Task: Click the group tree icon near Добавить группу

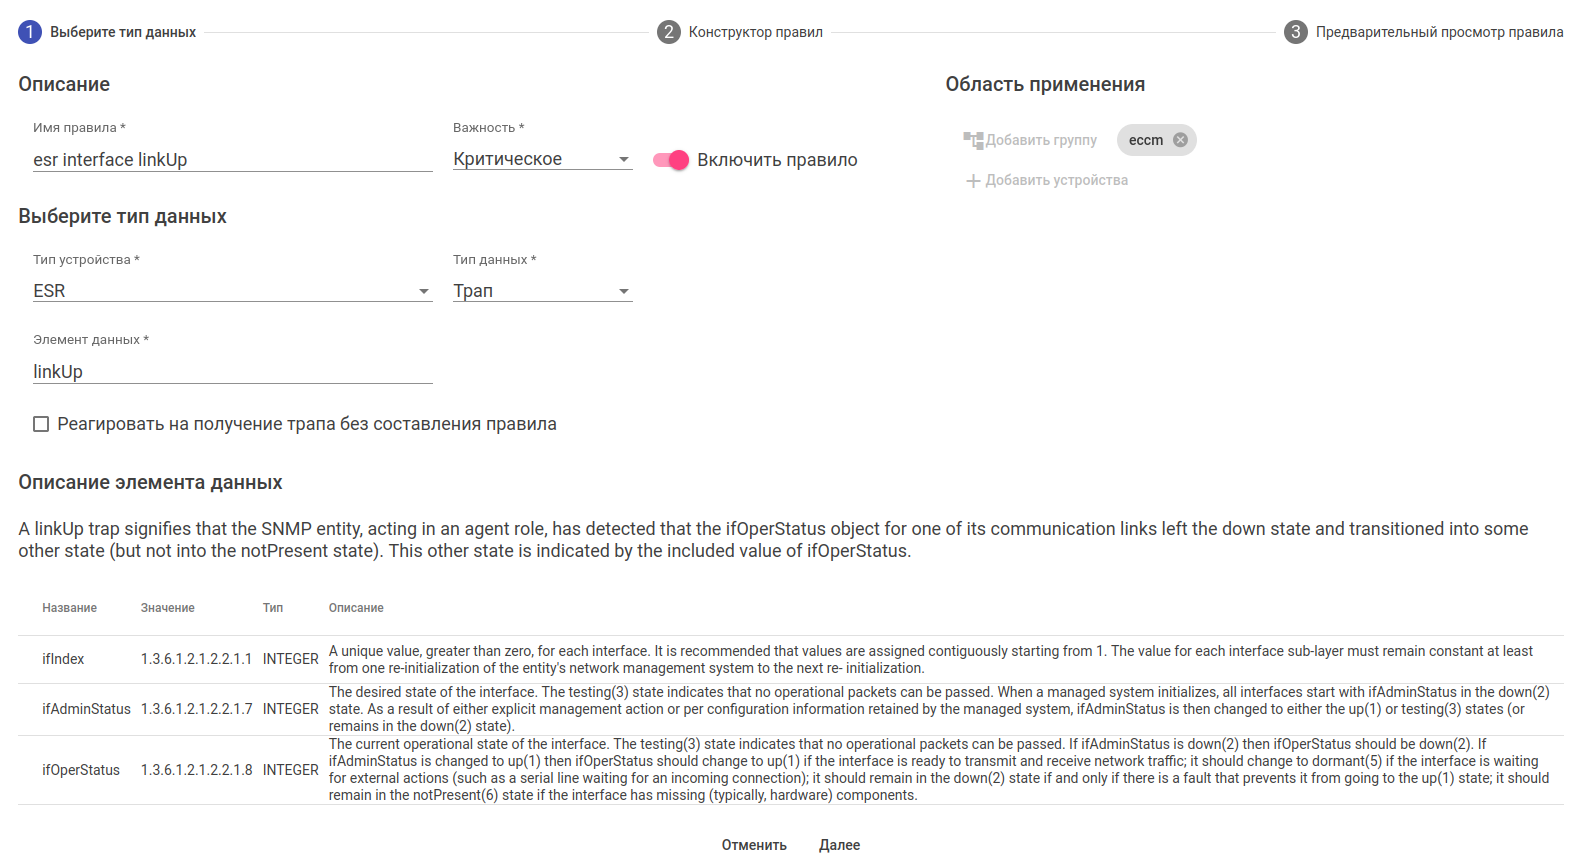Action: click(973, 140)
